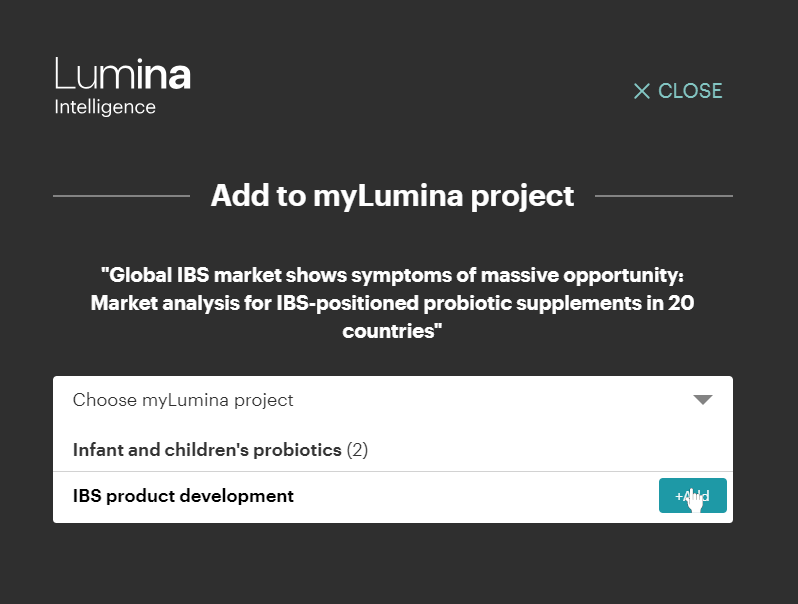Click the Lumina logo wordmark
This screenshot has width=798, height=604.
click(122, 75)
